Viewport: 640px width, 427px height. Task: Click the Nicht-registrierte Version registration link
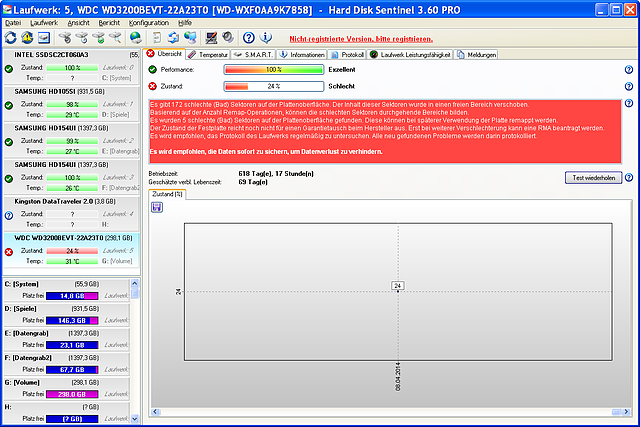click(361, 39)
